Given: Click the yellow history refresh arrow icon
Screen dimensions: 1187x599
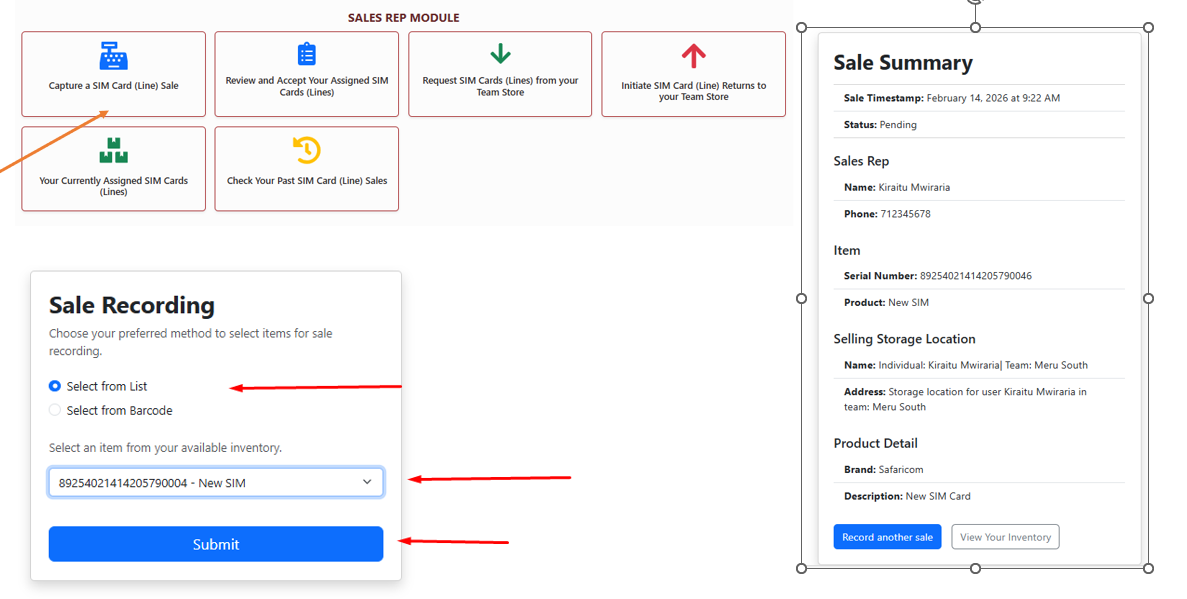Looking at the screenshot, I should 306,150.
